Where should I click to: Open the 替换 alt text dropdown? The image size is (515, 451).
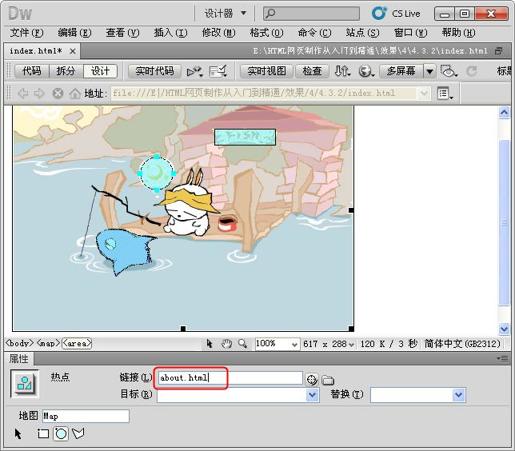(x=459, y=395)
